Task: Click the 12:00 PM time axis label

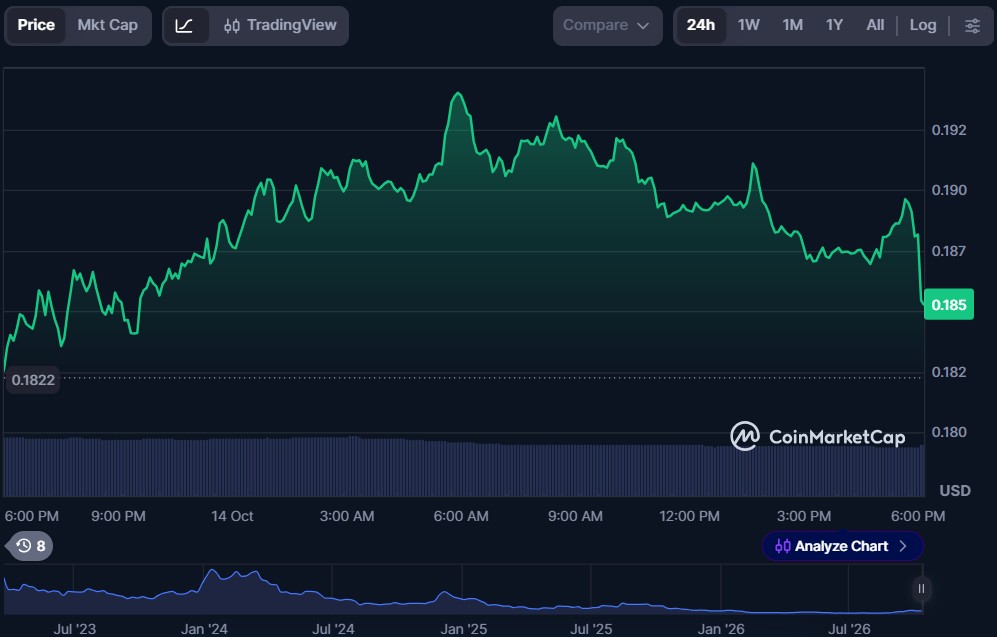Action: (x=689, y=516)
